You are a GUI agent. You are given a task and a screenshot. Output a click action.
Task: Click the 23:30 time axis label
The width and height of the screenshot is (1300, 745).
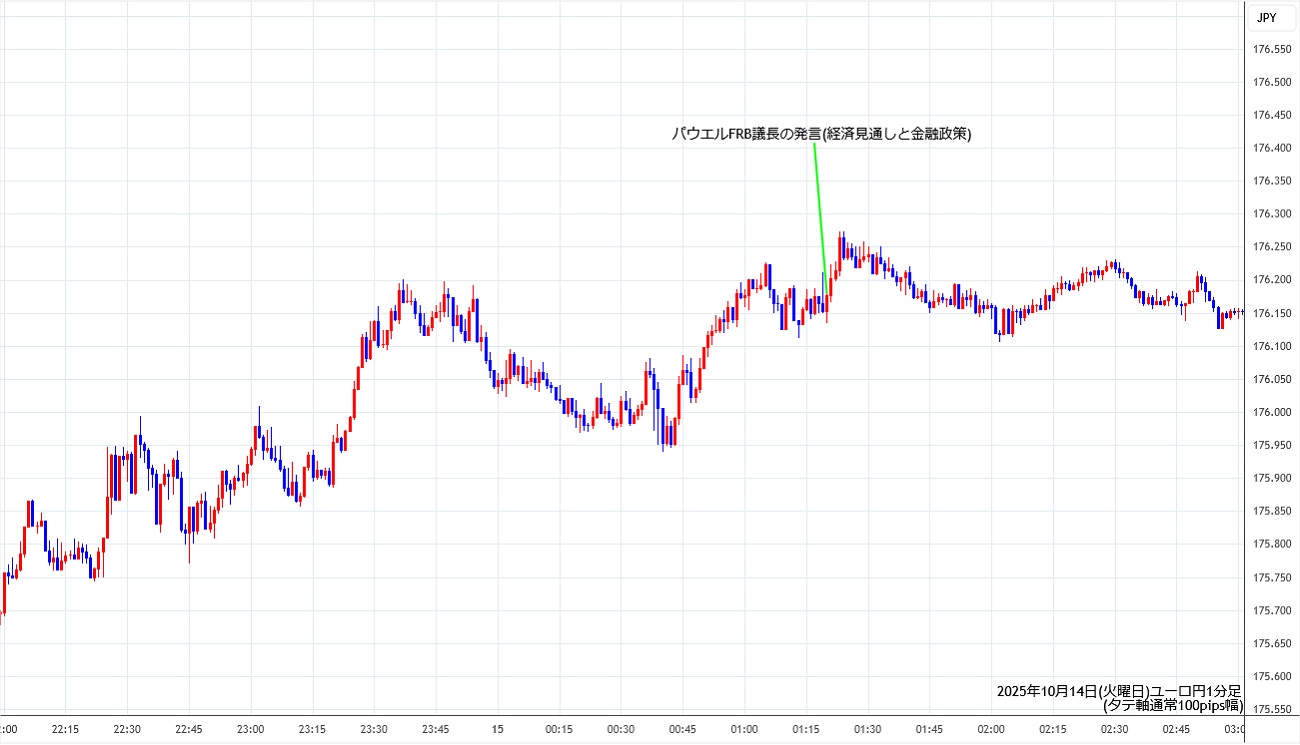pos(374,730)
